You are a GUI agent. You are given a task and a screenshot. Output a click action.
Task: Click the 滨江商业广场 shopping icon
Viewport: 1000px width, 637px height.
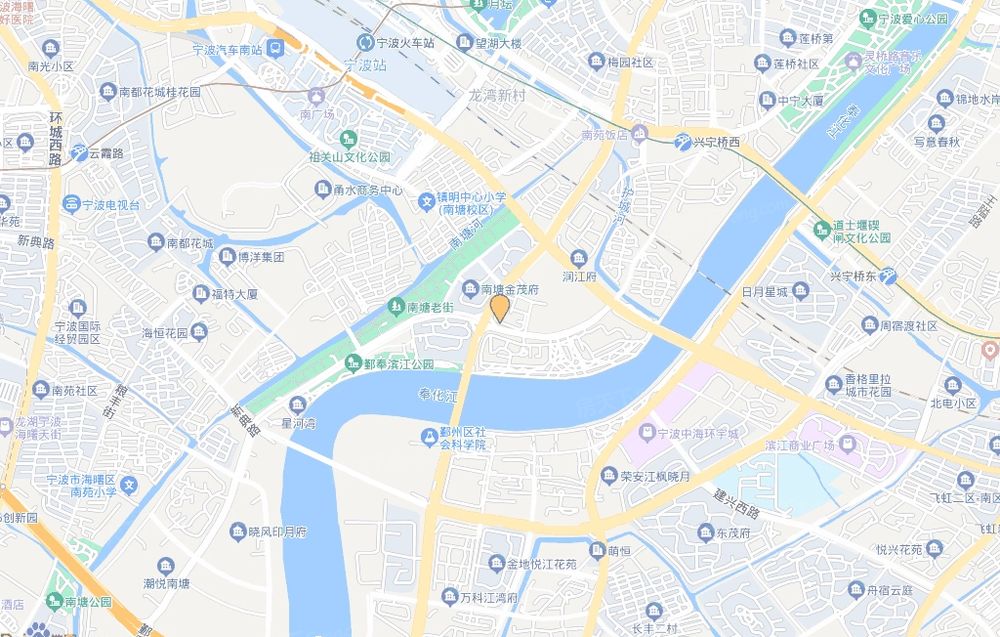point(847,444)
